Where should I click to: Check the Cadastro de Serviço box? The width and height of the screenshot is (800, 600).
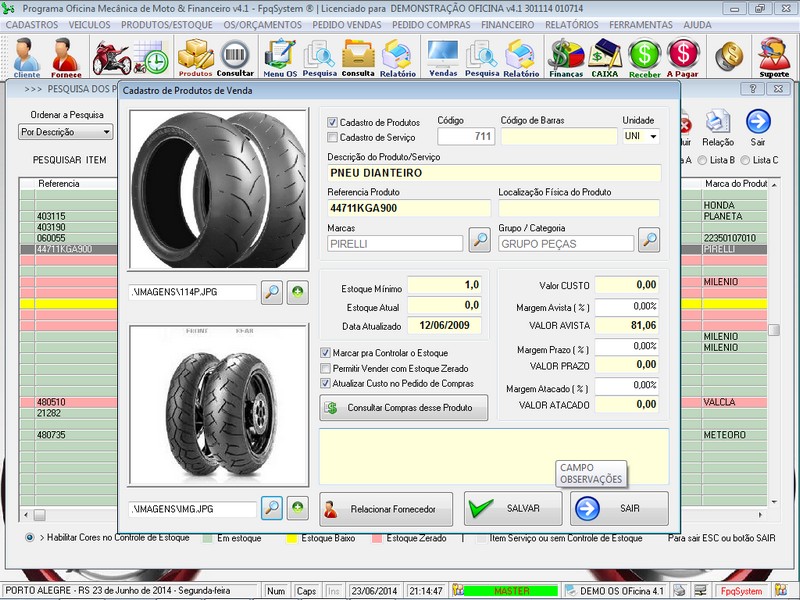coord(334,137)
